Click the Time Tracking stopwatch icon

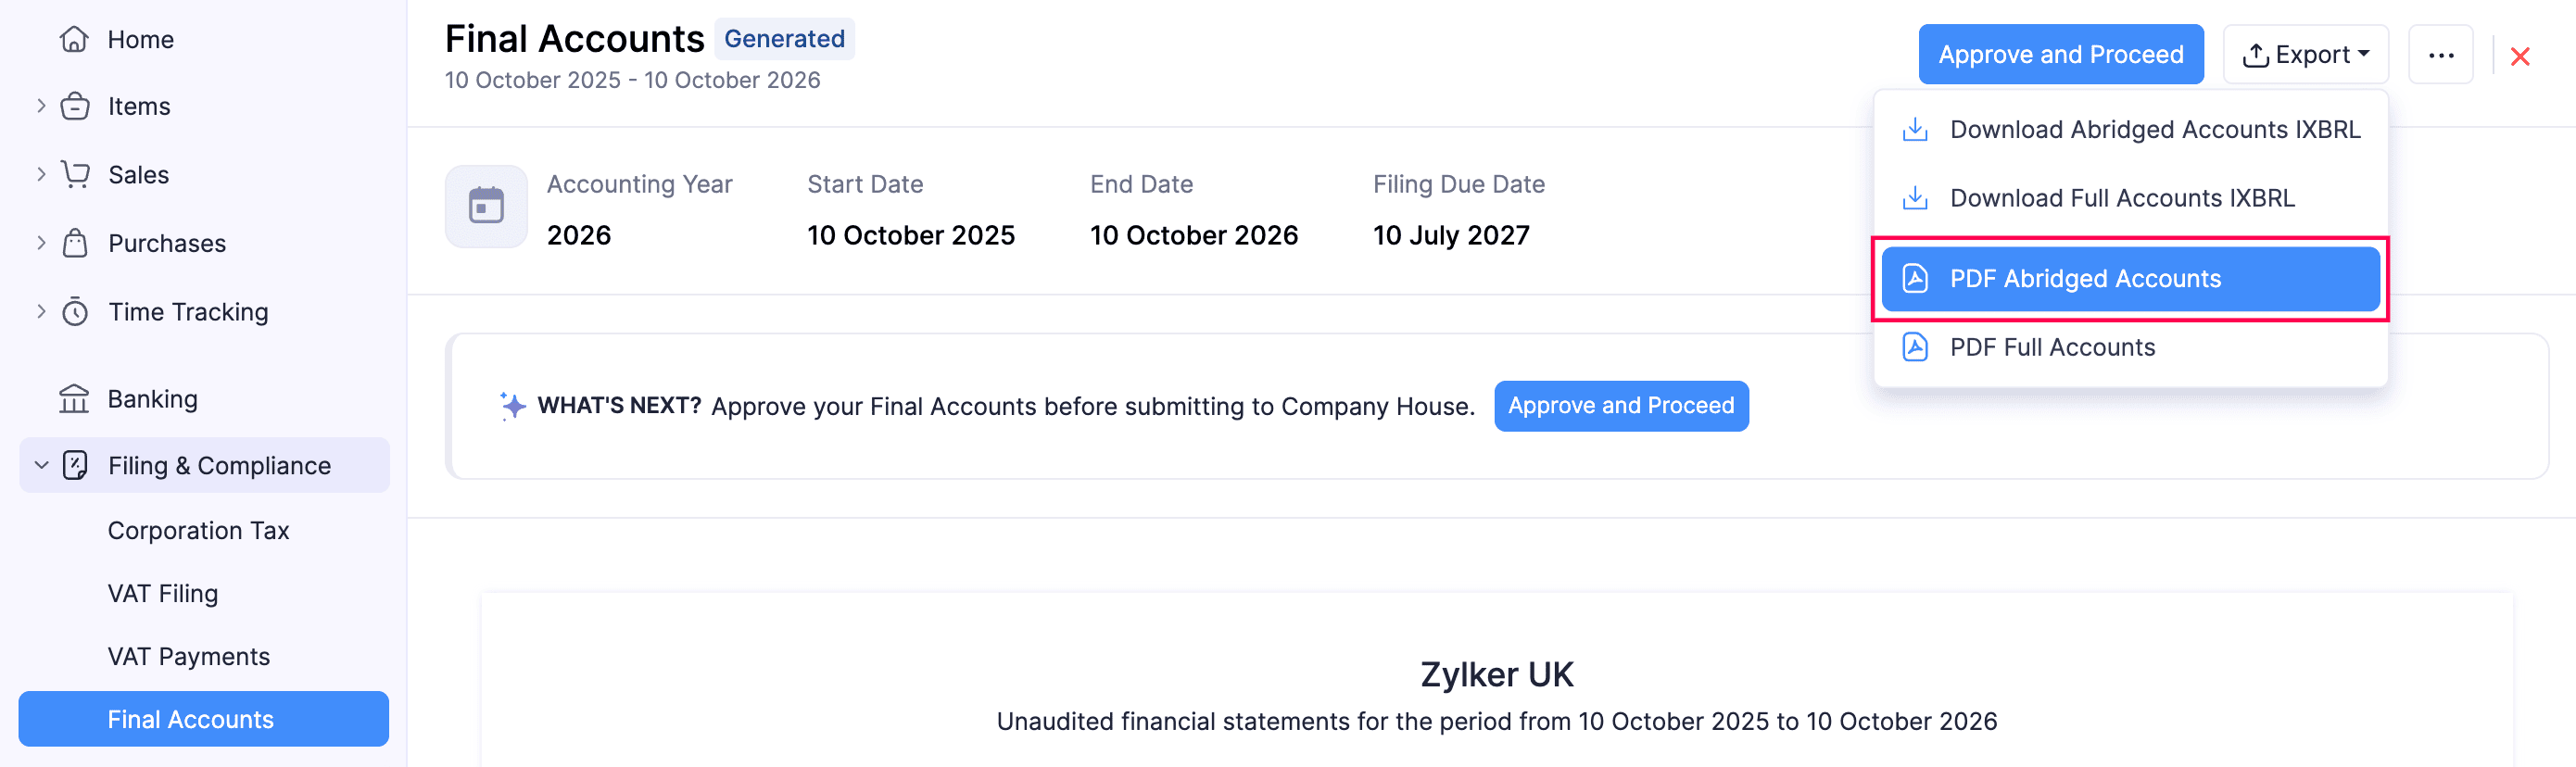[75, 312]
